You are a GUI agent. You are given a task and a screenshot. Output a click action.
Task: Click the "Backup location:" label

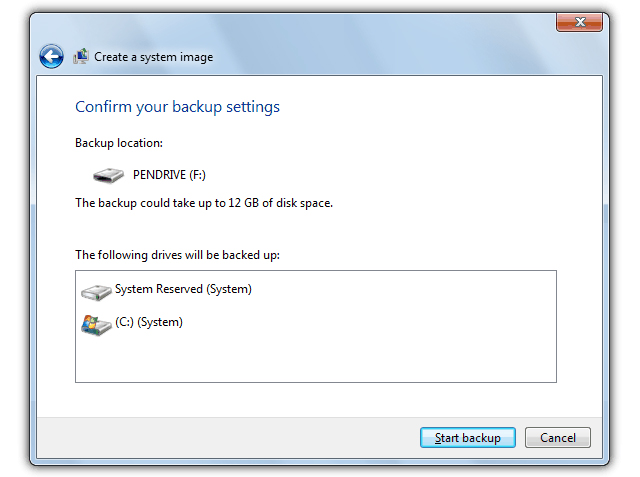(x=118, y=144)
